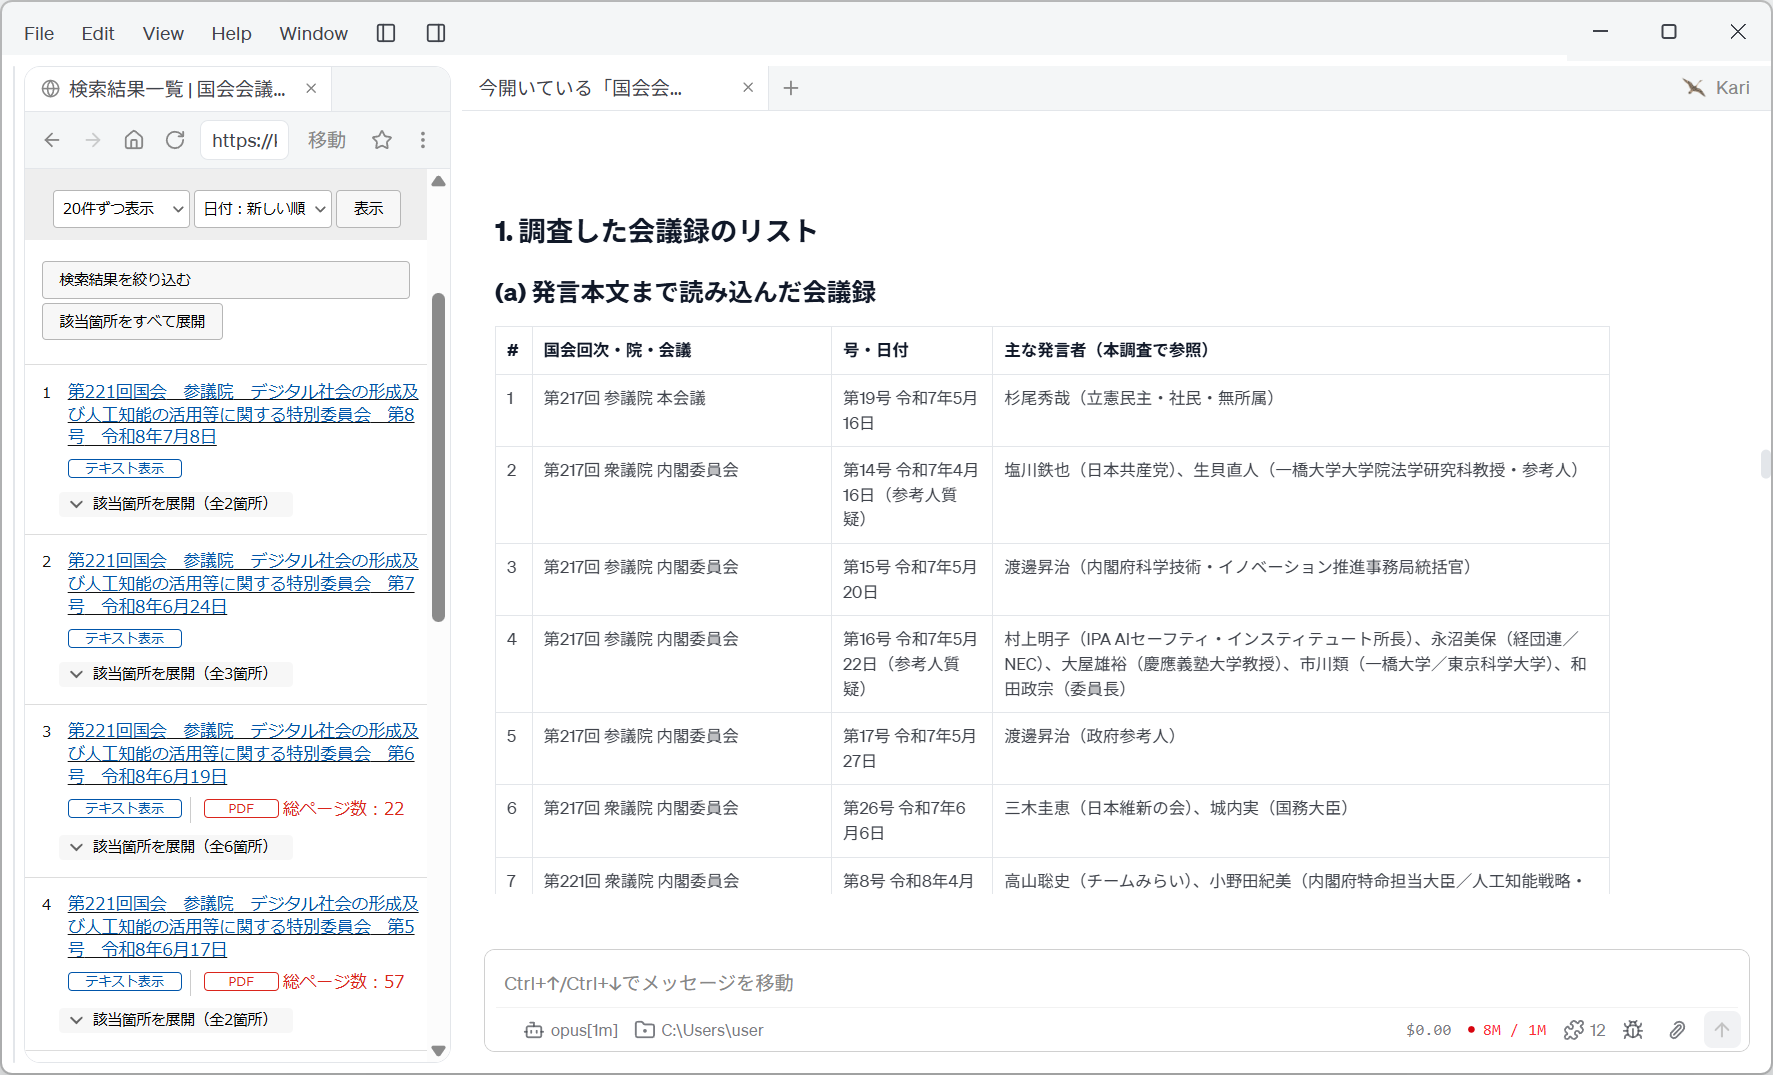Go back in the embedded browser
The height and width of the screenshot is (1075, 1773).
pos(52,140)
